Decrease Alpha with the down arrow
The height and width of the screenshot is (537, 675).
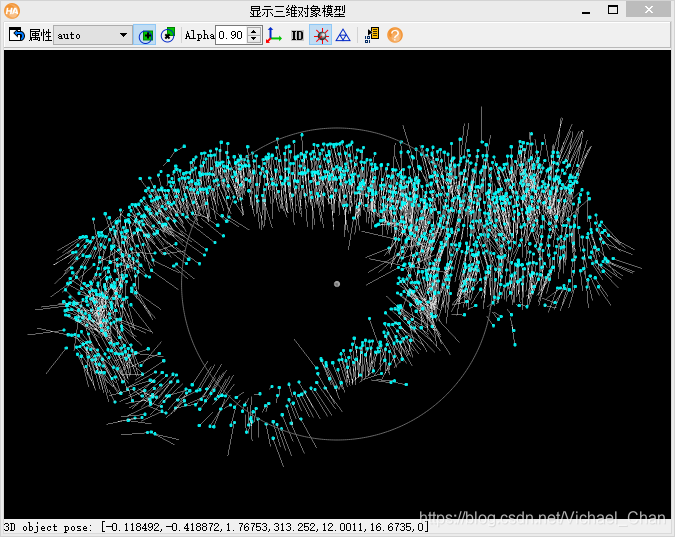tap(254, 39)
